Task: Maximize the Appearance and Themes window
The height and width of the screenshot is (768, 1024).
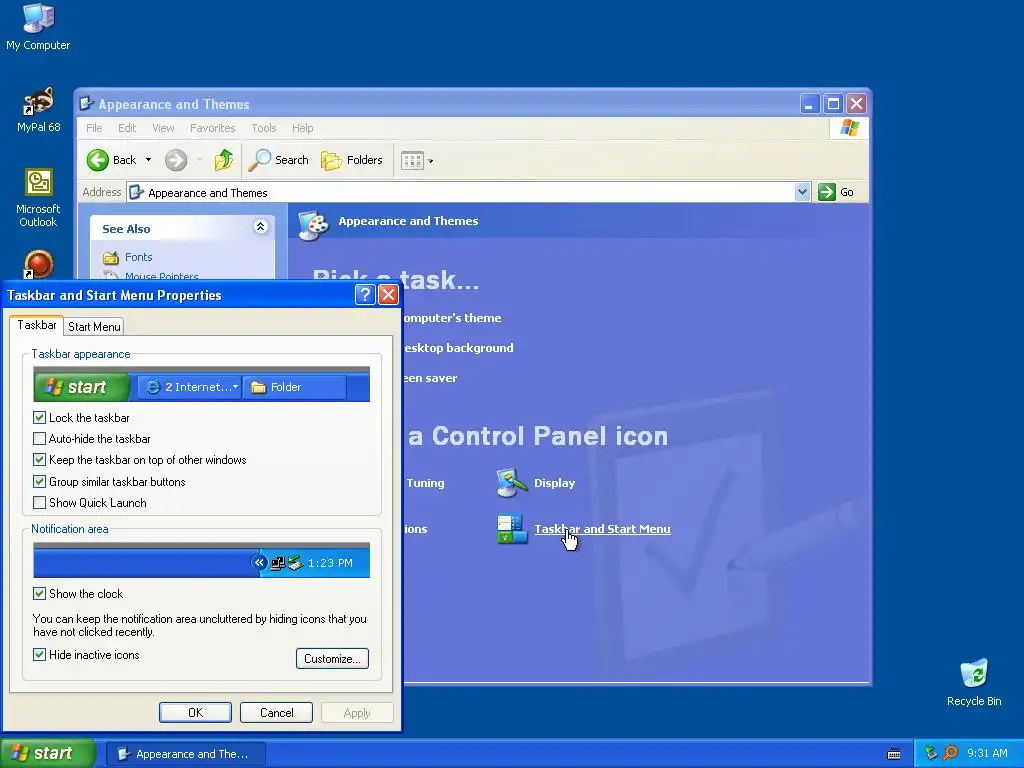Action: (833, 104)
